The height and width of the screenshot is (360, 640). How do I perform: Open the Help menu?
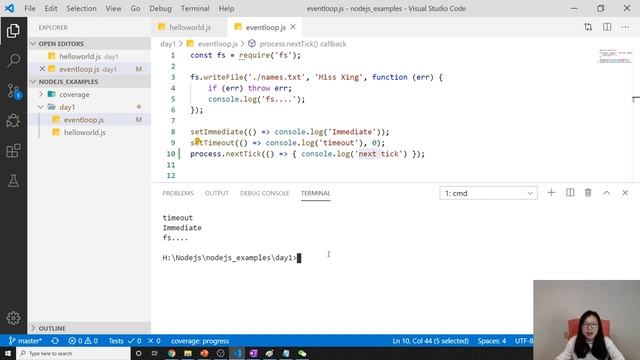pos(226,8)
